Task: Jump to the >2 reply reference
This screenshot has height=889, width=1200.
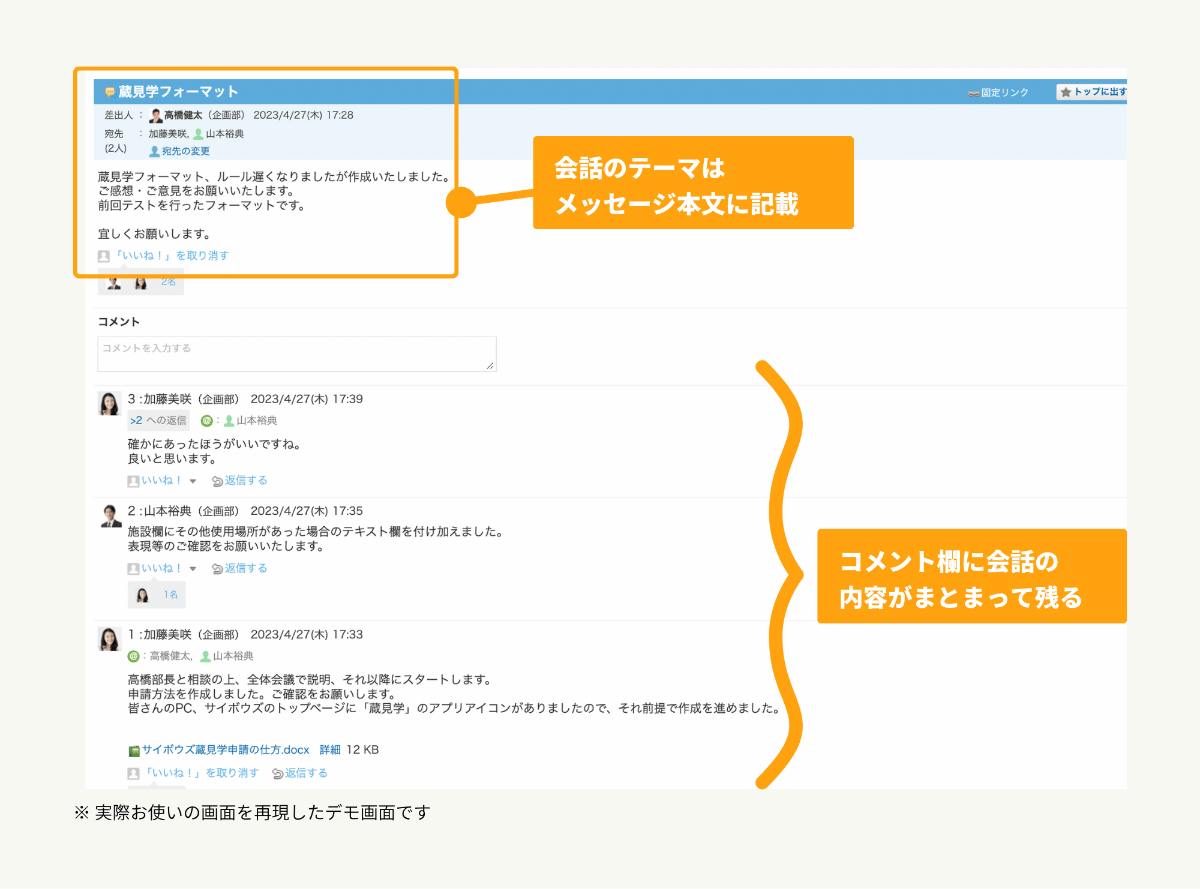Action: [x=136, y=421]
